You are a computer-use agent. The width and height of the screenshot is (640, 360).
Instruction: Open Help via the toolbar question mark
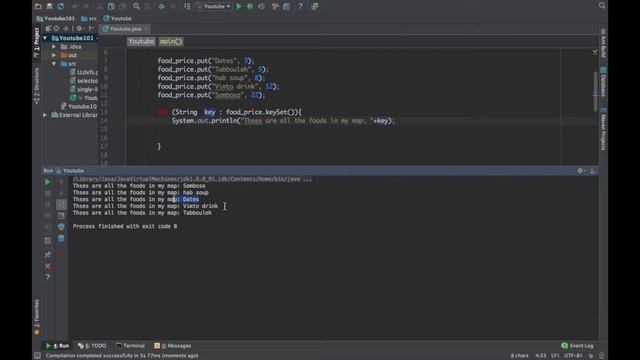300,6
